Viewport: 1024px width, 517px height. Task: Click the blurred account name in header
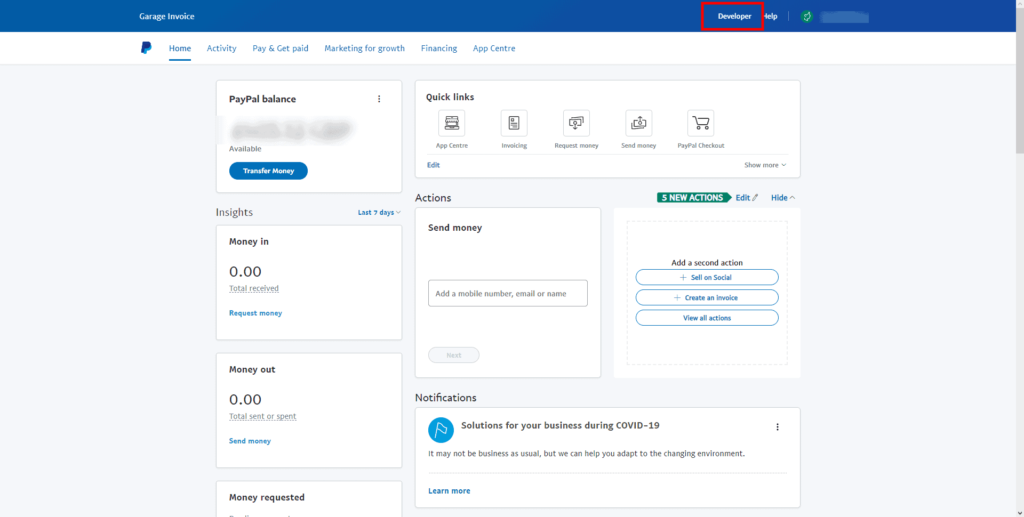pos(844,17)
